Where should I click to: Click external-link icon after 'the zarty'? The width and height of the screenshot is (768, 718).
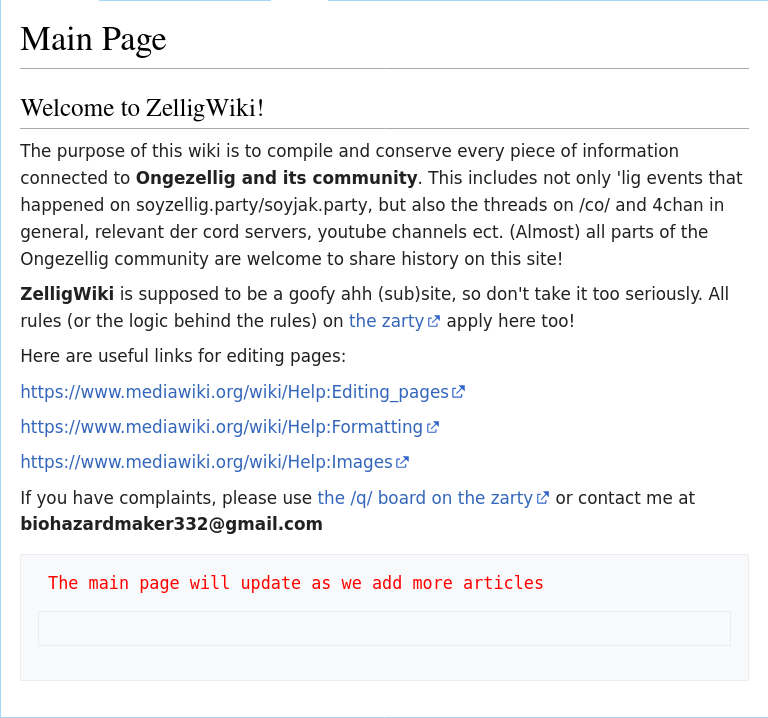coord(434,322)
